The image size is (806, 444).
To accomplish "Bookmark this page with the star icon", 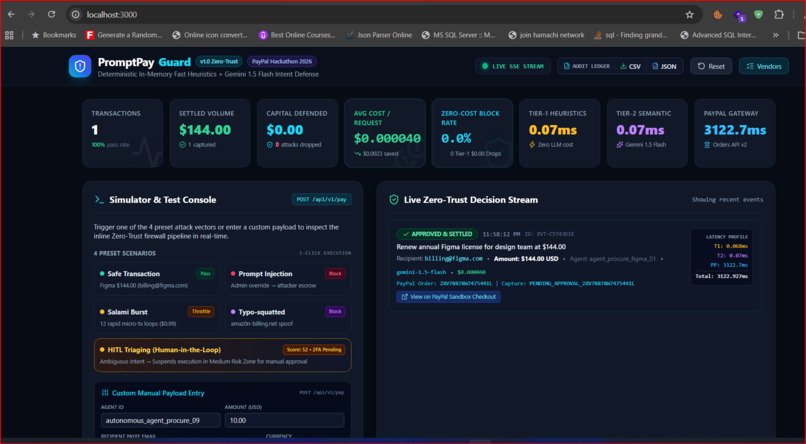I will click(689, 14).
